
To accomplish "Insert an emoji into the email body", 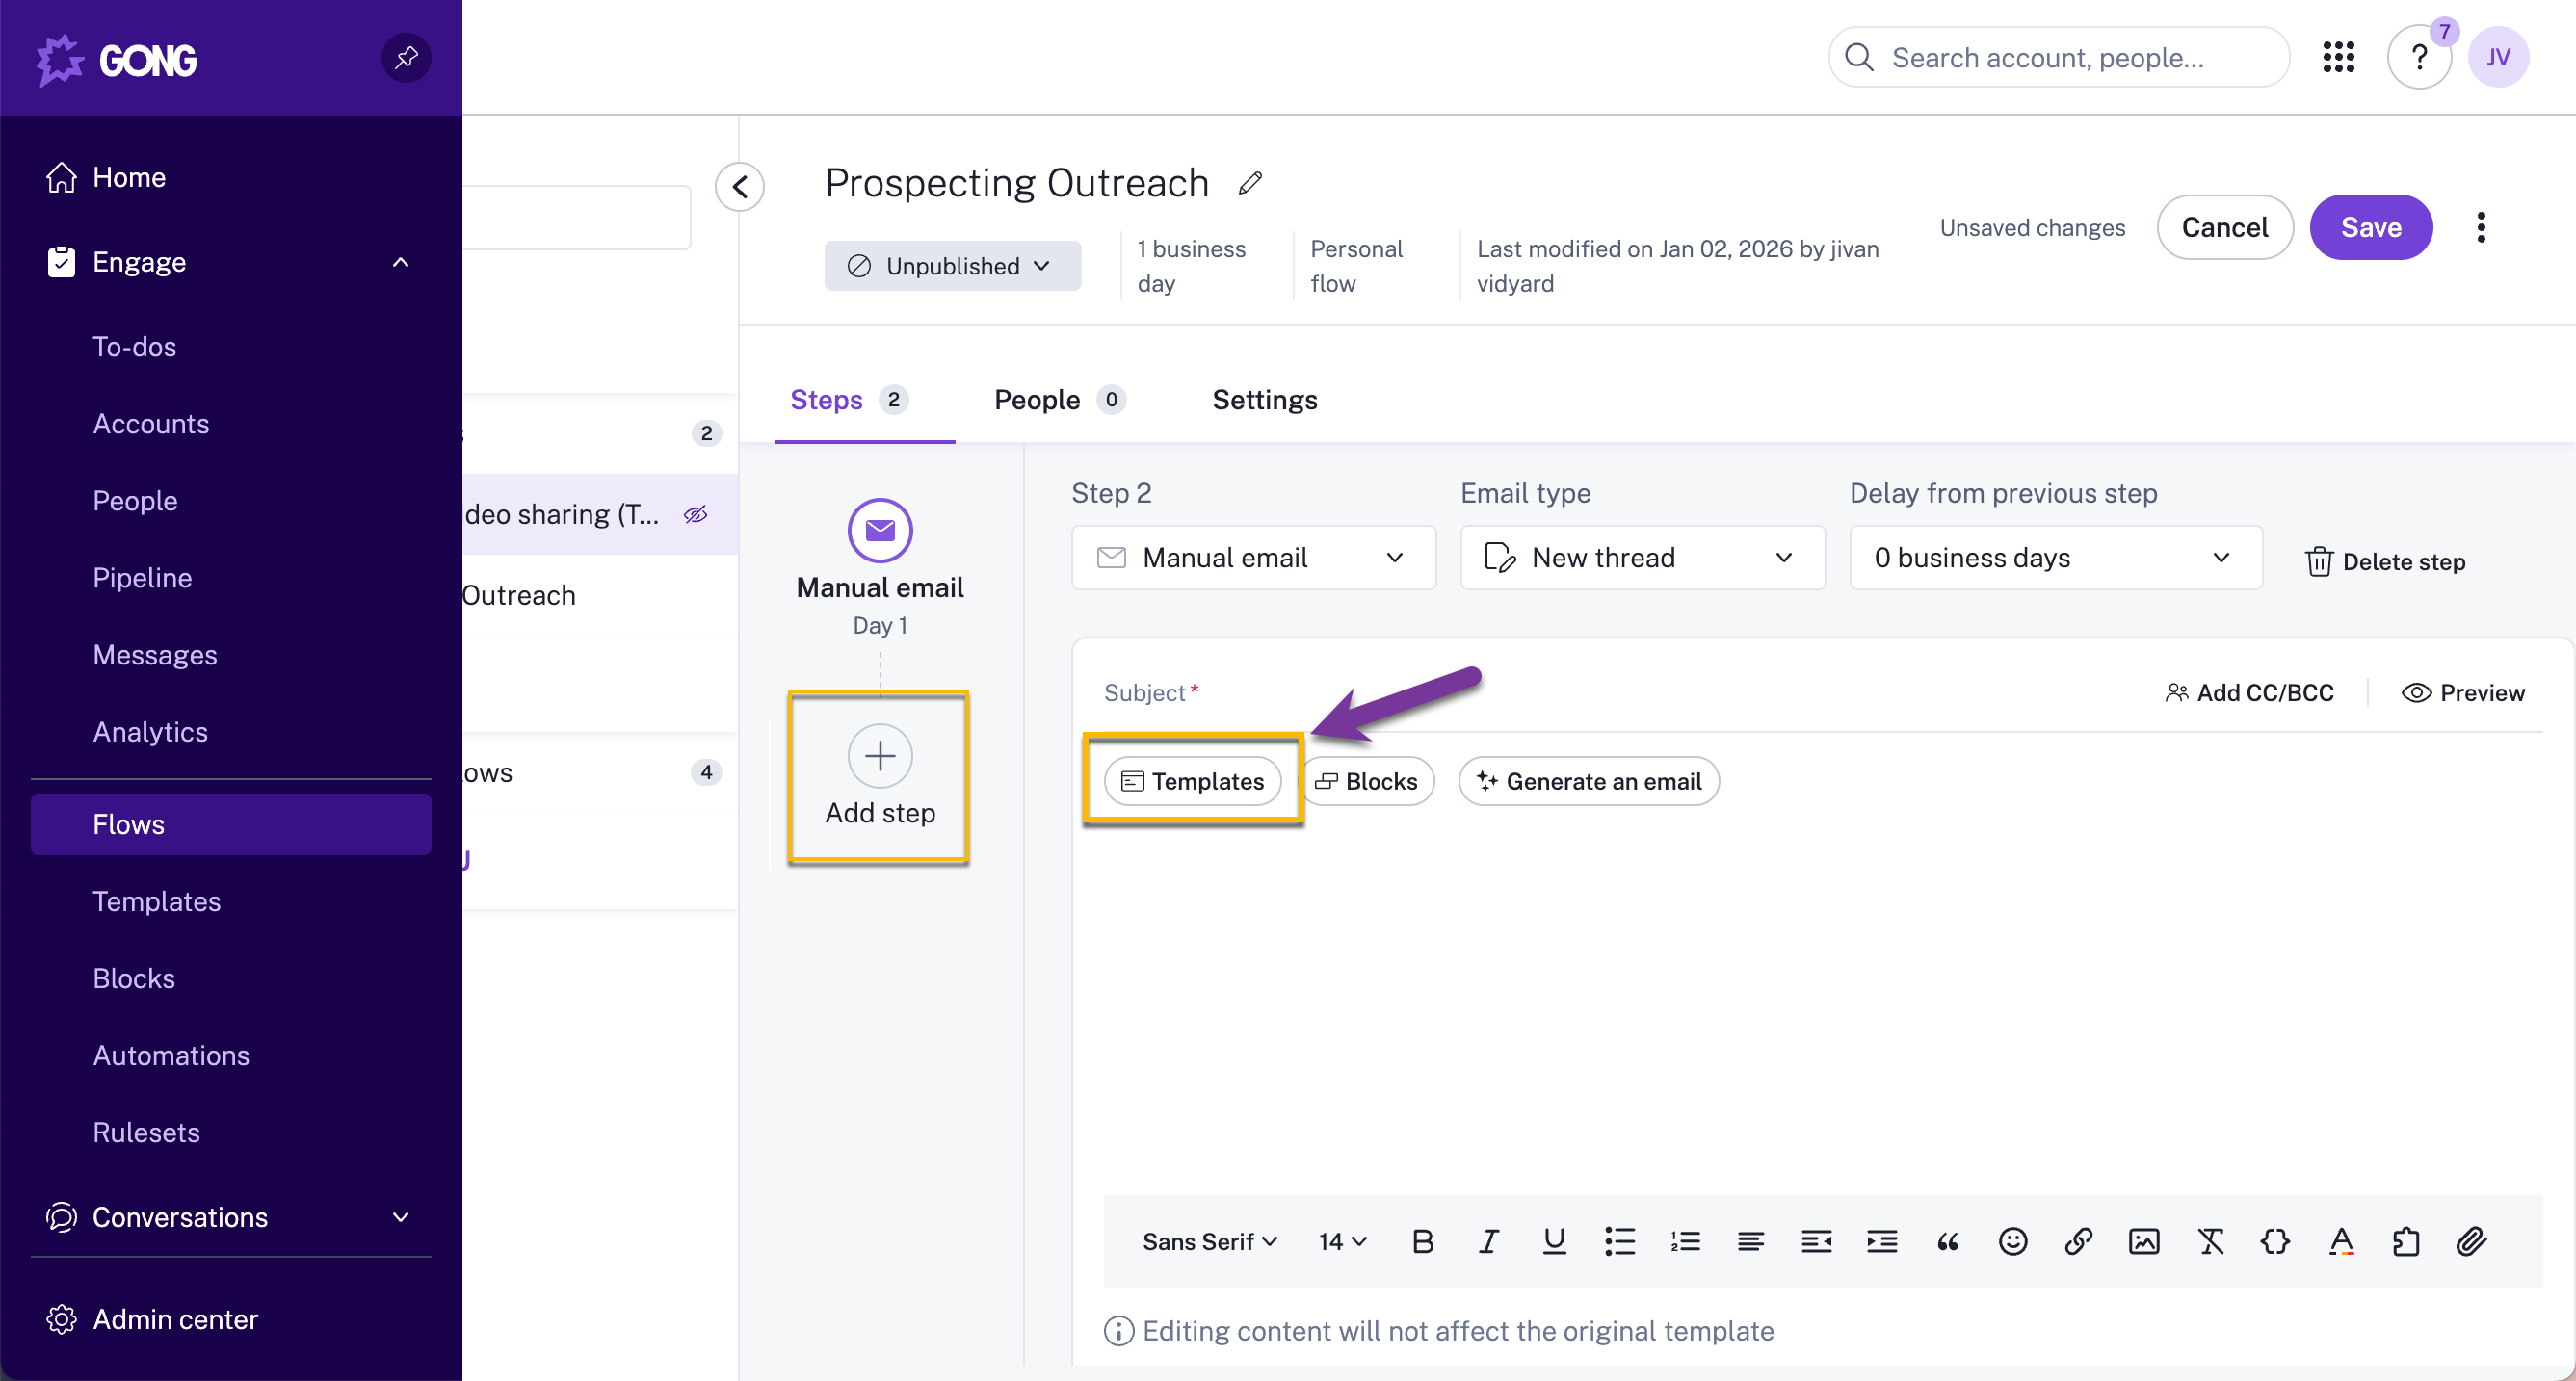I will (2012, 1241).
